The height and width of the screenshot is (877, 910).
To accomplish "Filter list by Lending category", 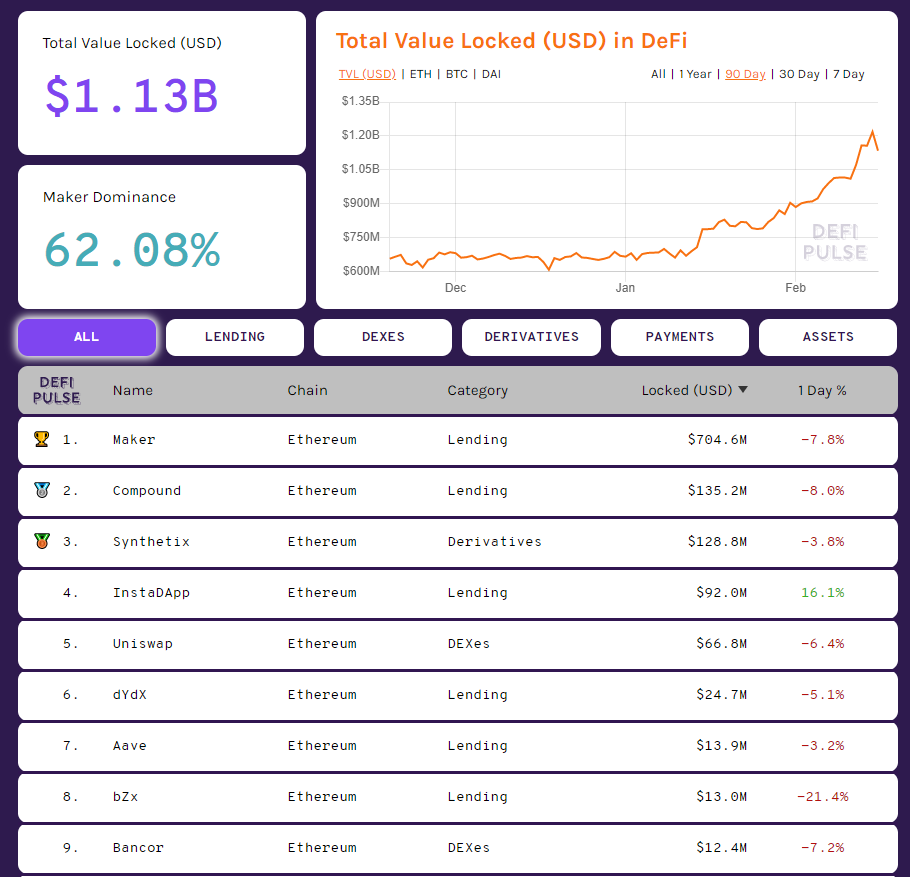I will 235,337.
